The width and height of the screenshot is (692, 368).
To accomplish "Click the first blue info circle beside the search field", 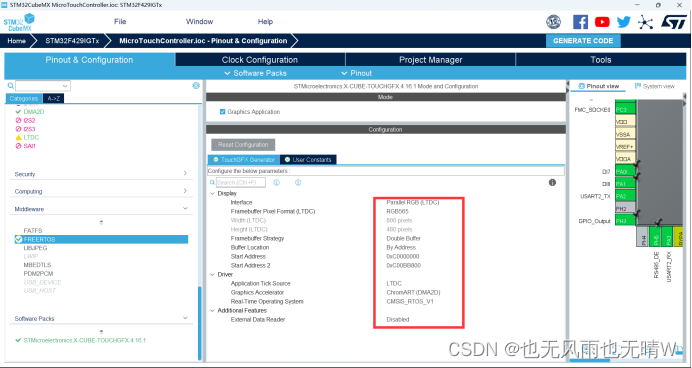I will tap(276, 182).
